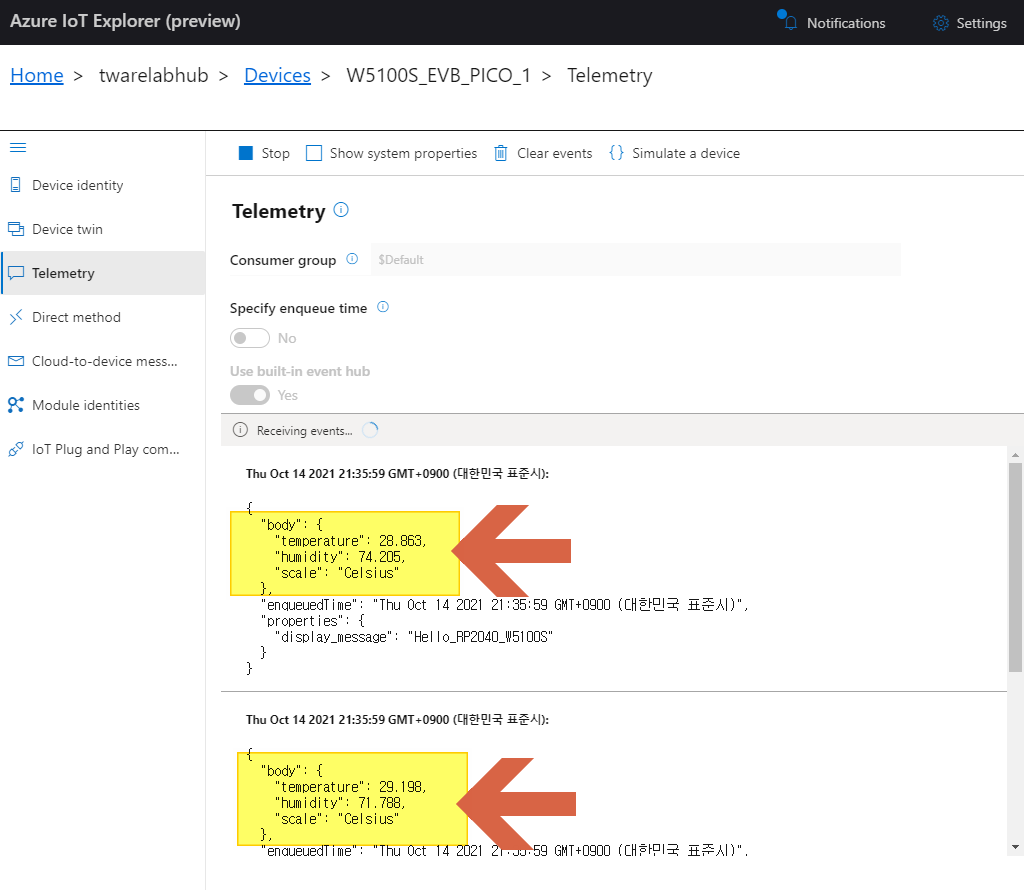Click info icon next to Consumer group
1024x890 pixels.
(x=352, y=259)
